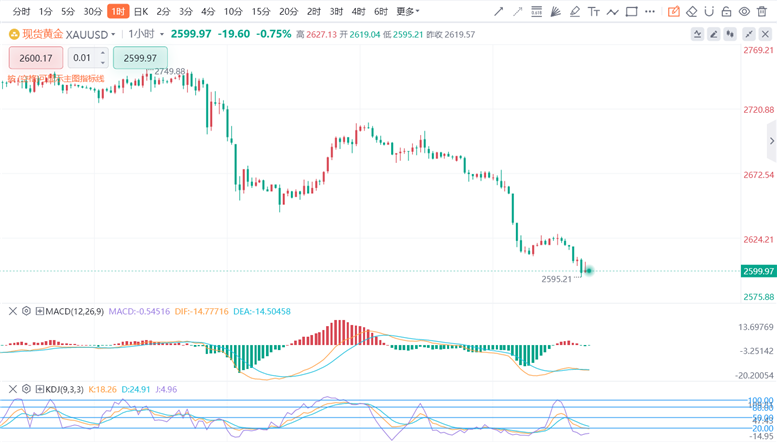Switch to 6时 timeframe

coord(381,11)
